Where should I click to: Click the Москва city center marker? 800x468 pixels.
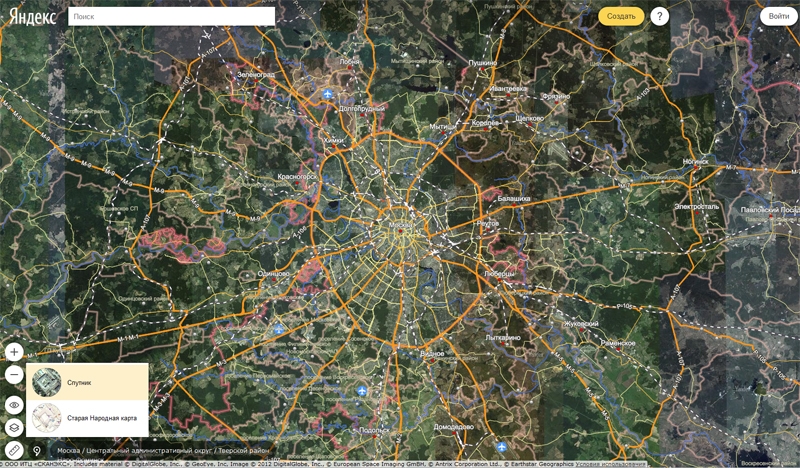401,231
